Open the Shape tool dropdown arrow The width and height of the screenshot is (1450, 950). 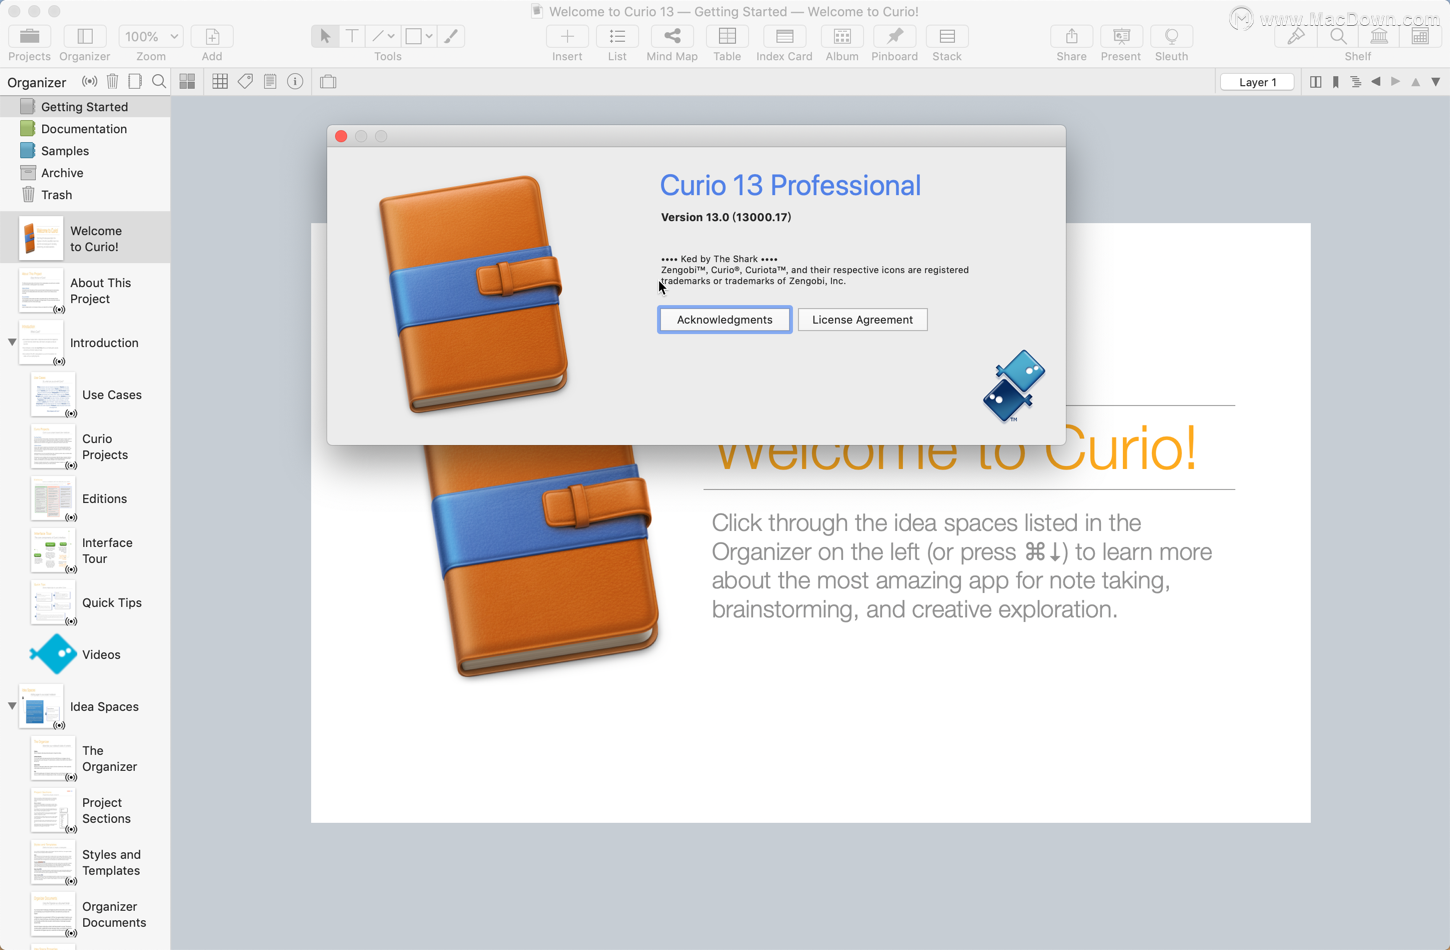429,37
